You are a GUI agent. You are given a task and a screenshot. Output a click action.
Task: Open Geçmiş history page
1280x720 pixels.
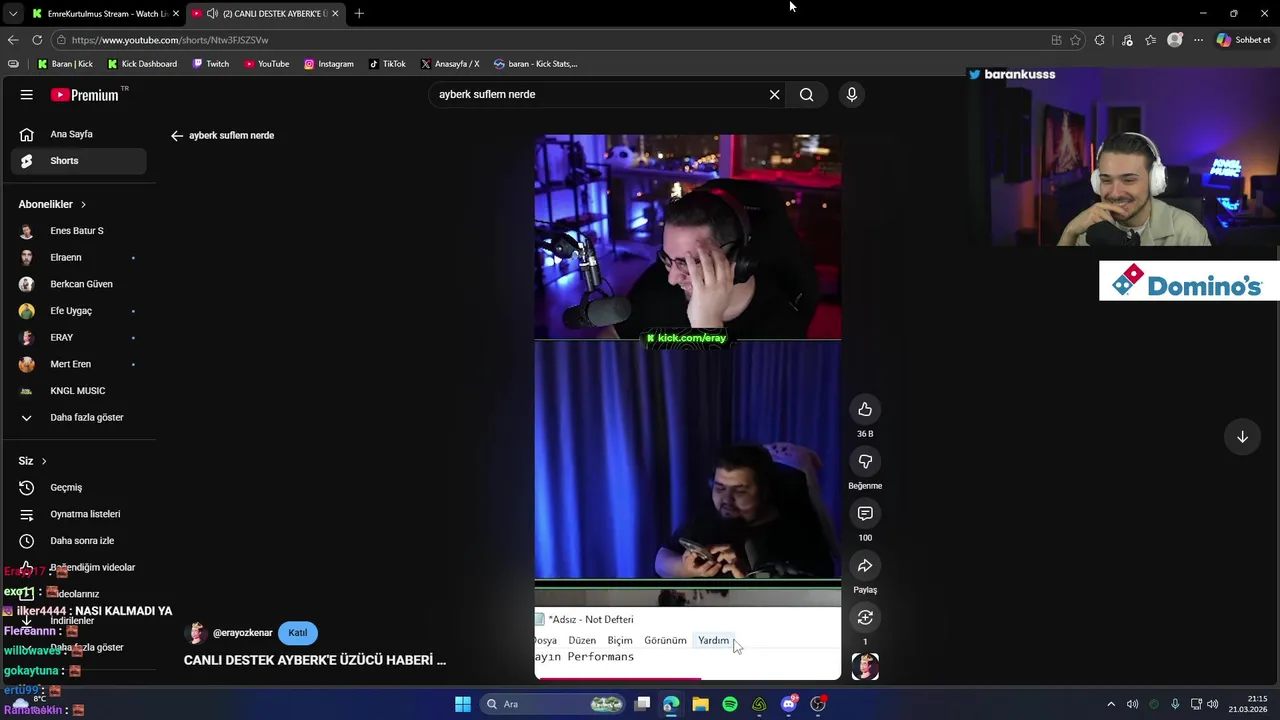[x=78, y=487]
